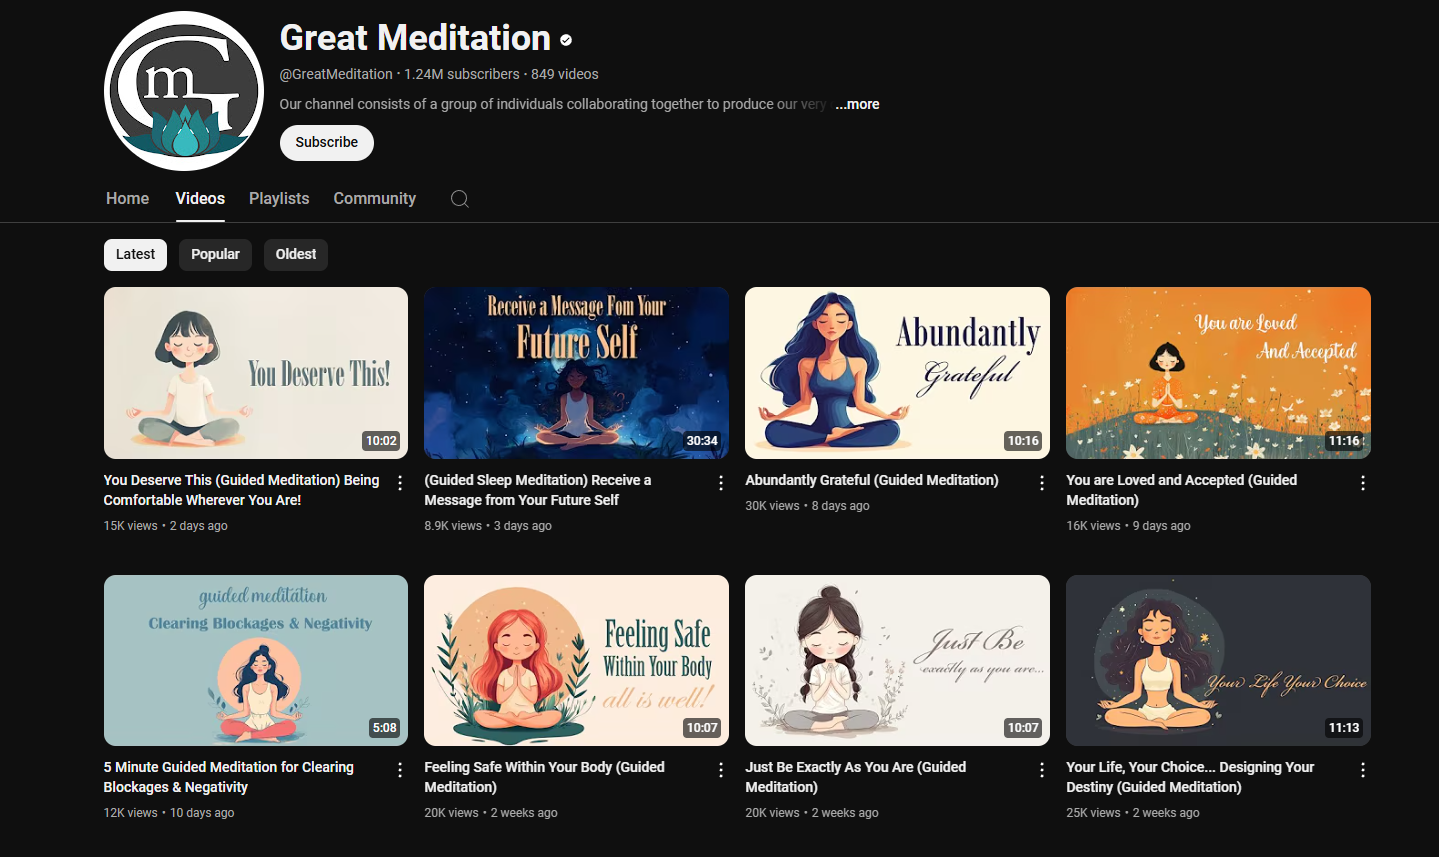The width and height of the screenshot is (1439, 857).
Task: Play the Future Self video thumbnail
Action: coord(576,373)
